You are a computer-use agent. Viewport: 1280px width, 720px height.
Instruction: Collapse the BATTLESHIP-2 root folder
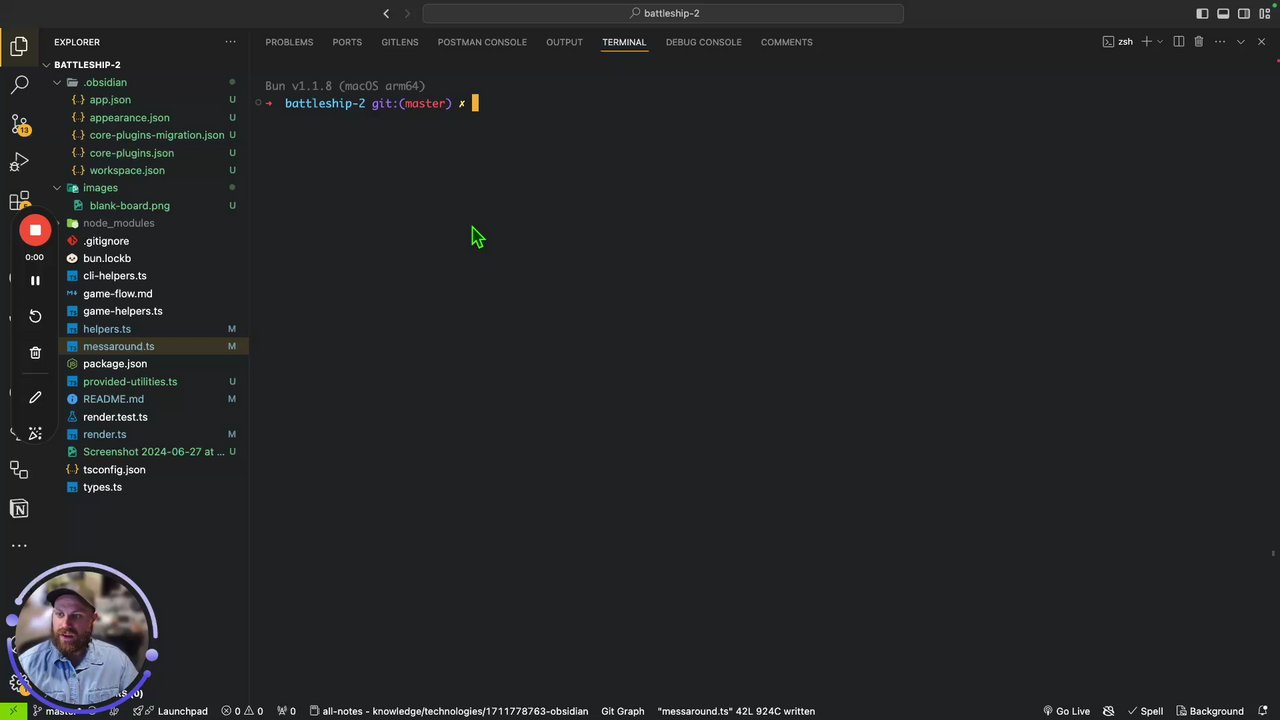pyautogui.click(x=87, y=65)
